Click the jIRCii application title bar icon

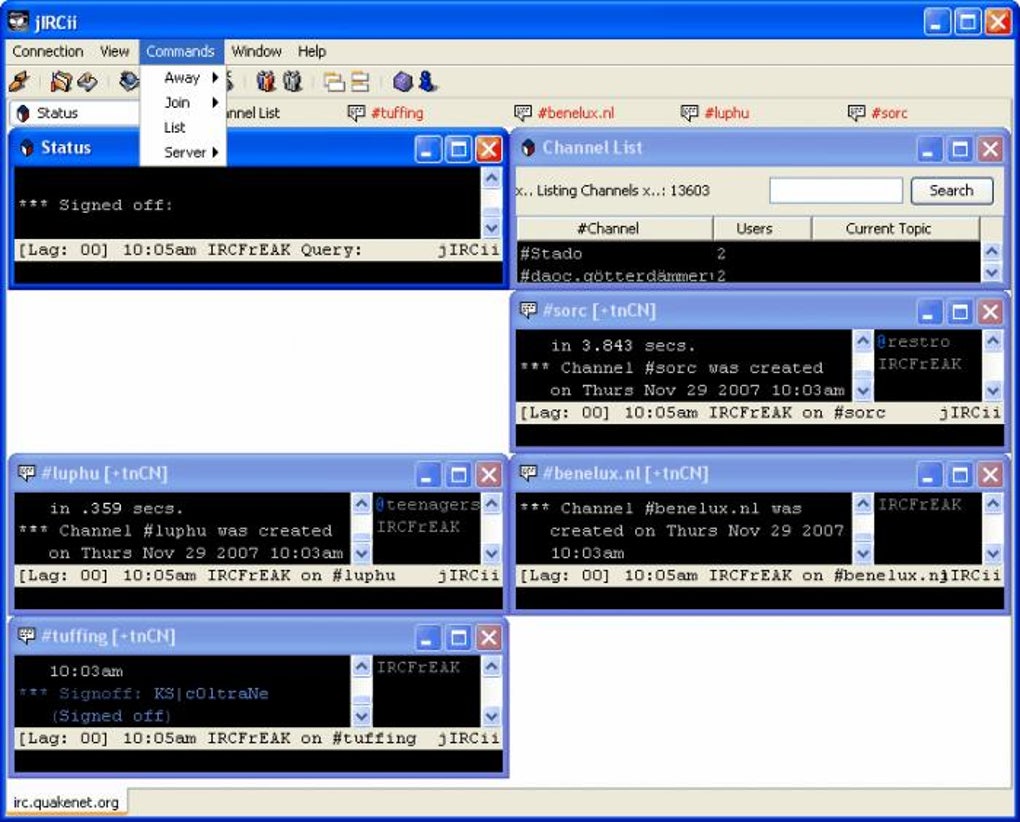(x=19, y=21)
